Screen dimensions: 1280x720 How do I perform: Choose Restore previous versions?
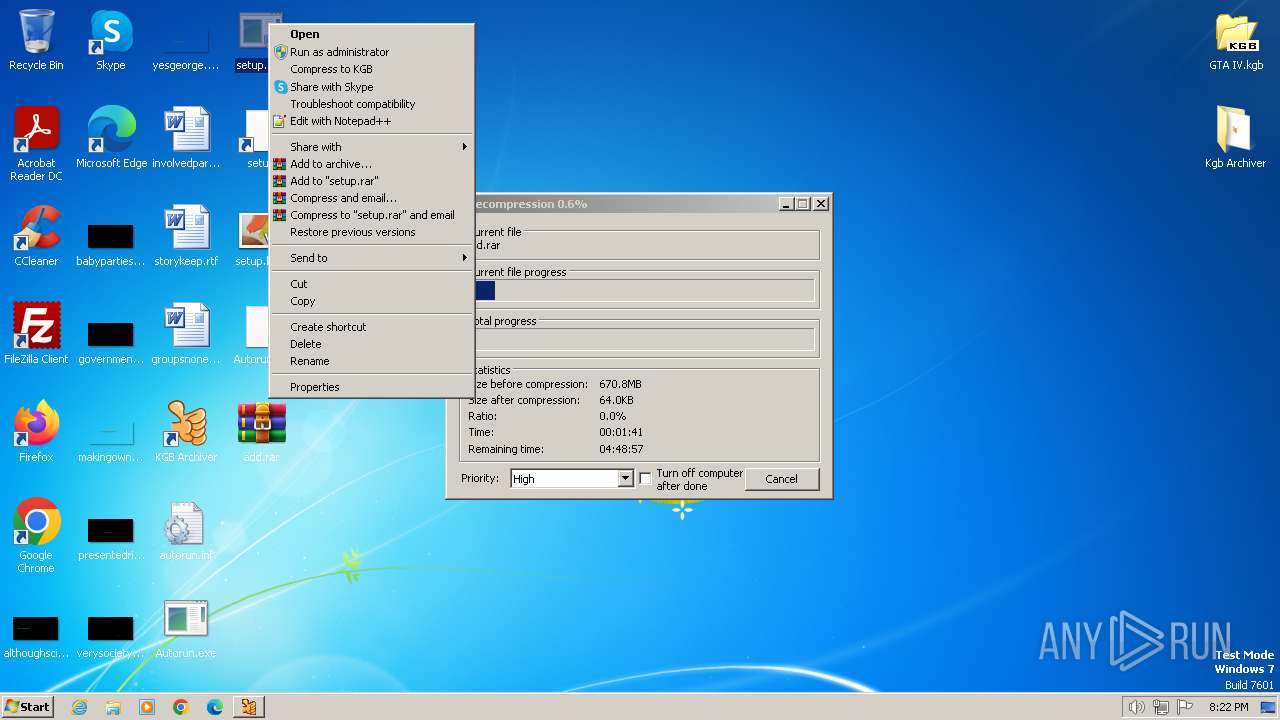pos(372,232)
